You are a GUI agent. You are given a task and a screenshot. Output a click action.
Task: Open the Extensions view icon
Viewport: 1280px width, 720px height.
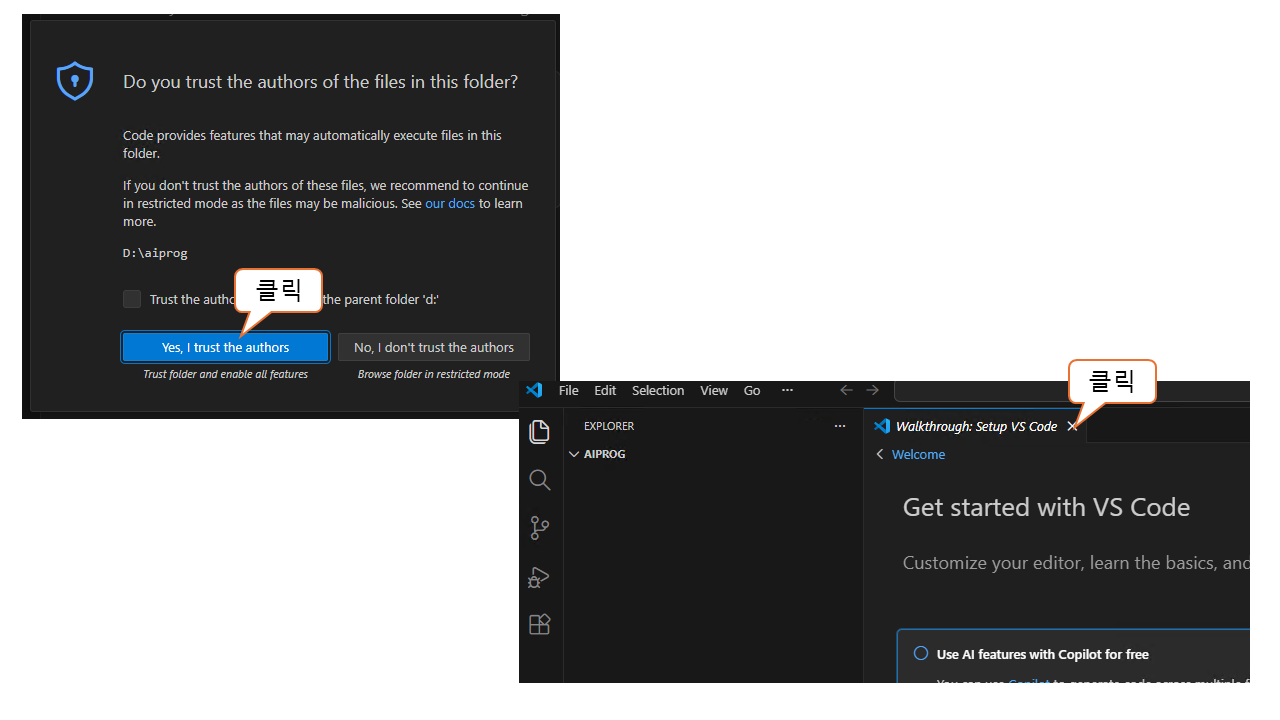[x=540, y=625]
